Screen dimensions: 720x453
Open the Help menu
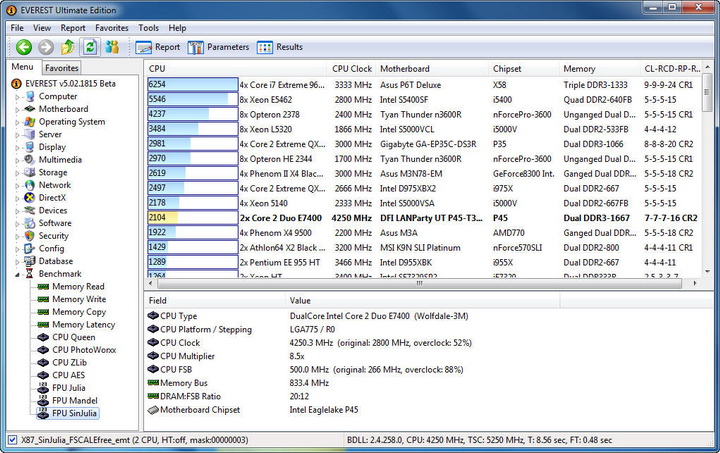tap(177, 28)
